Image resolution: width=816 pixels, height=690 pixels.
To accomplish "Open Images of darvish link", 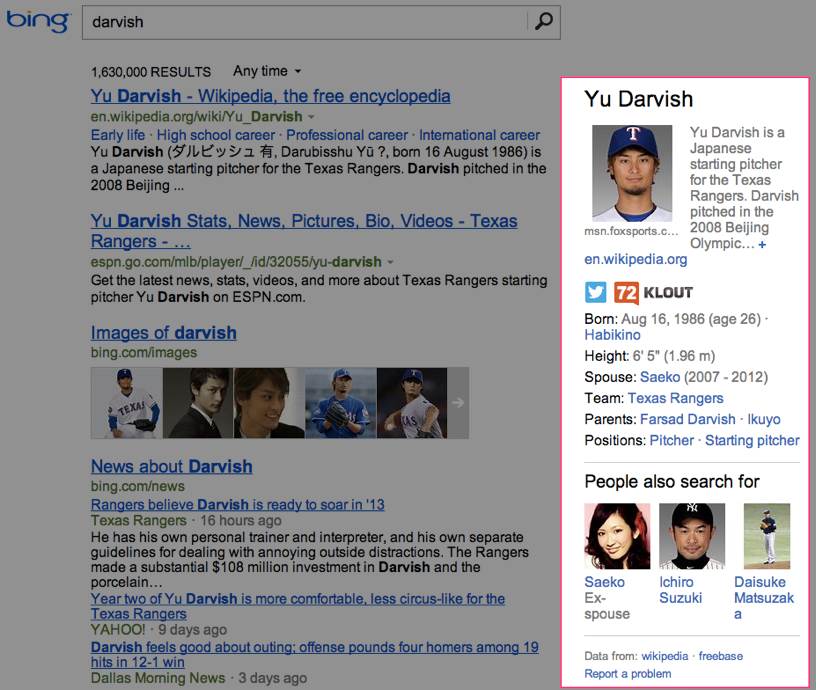I will pyautogui.click(x=163, y=333).
